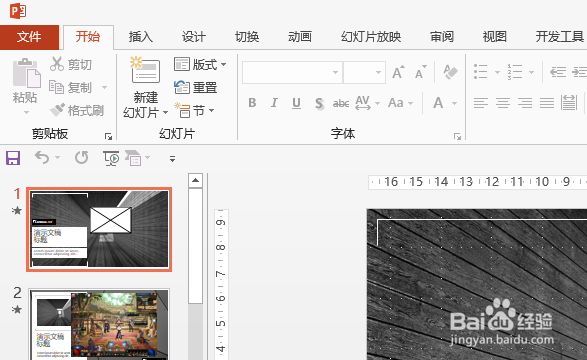Image resolution: width=587 pixels, height=360 pixels.
Task: Copy selection with 复制
Action: click(71, 87)
